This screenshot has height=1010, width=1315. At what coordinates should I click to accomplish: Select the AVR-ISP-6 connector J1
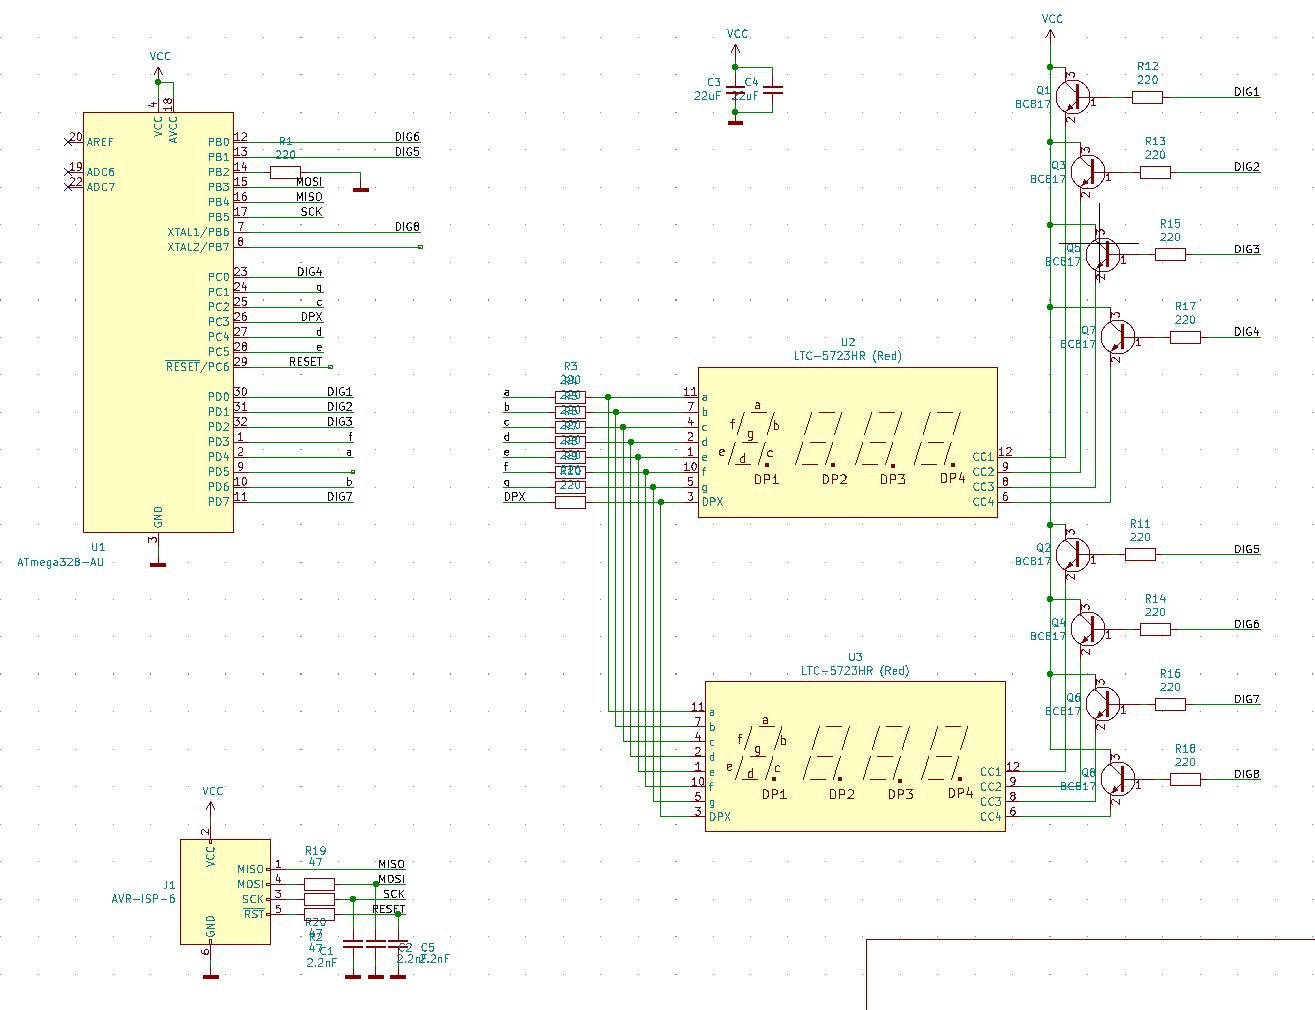225,892
